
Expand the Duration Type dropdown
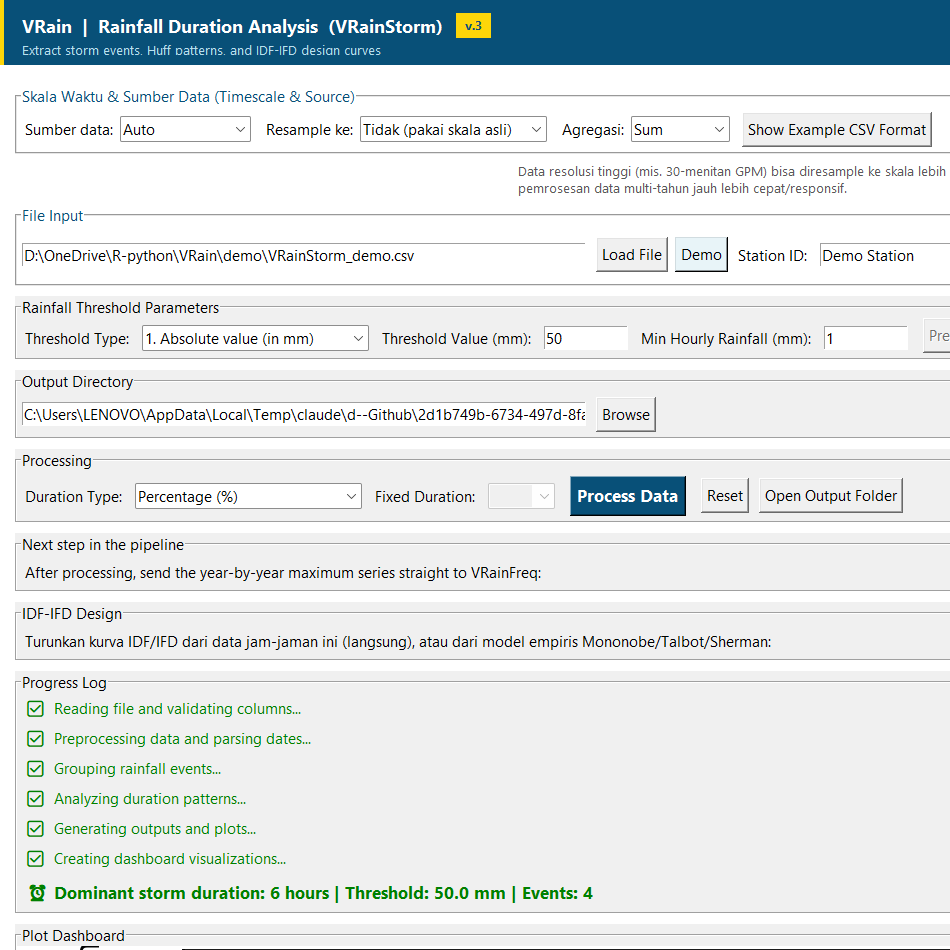pos(248,497)
